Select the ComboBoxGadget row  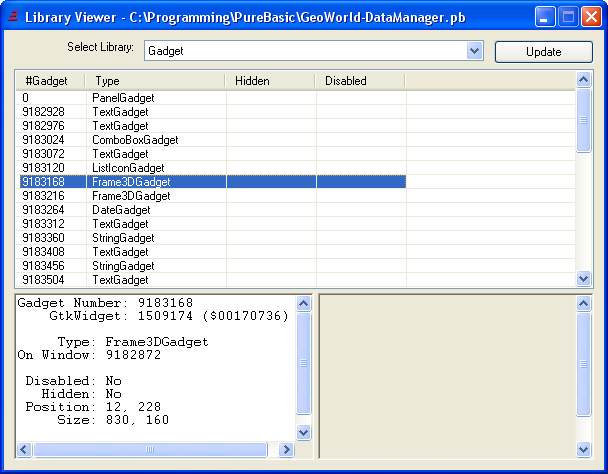[x=212, y=140]
